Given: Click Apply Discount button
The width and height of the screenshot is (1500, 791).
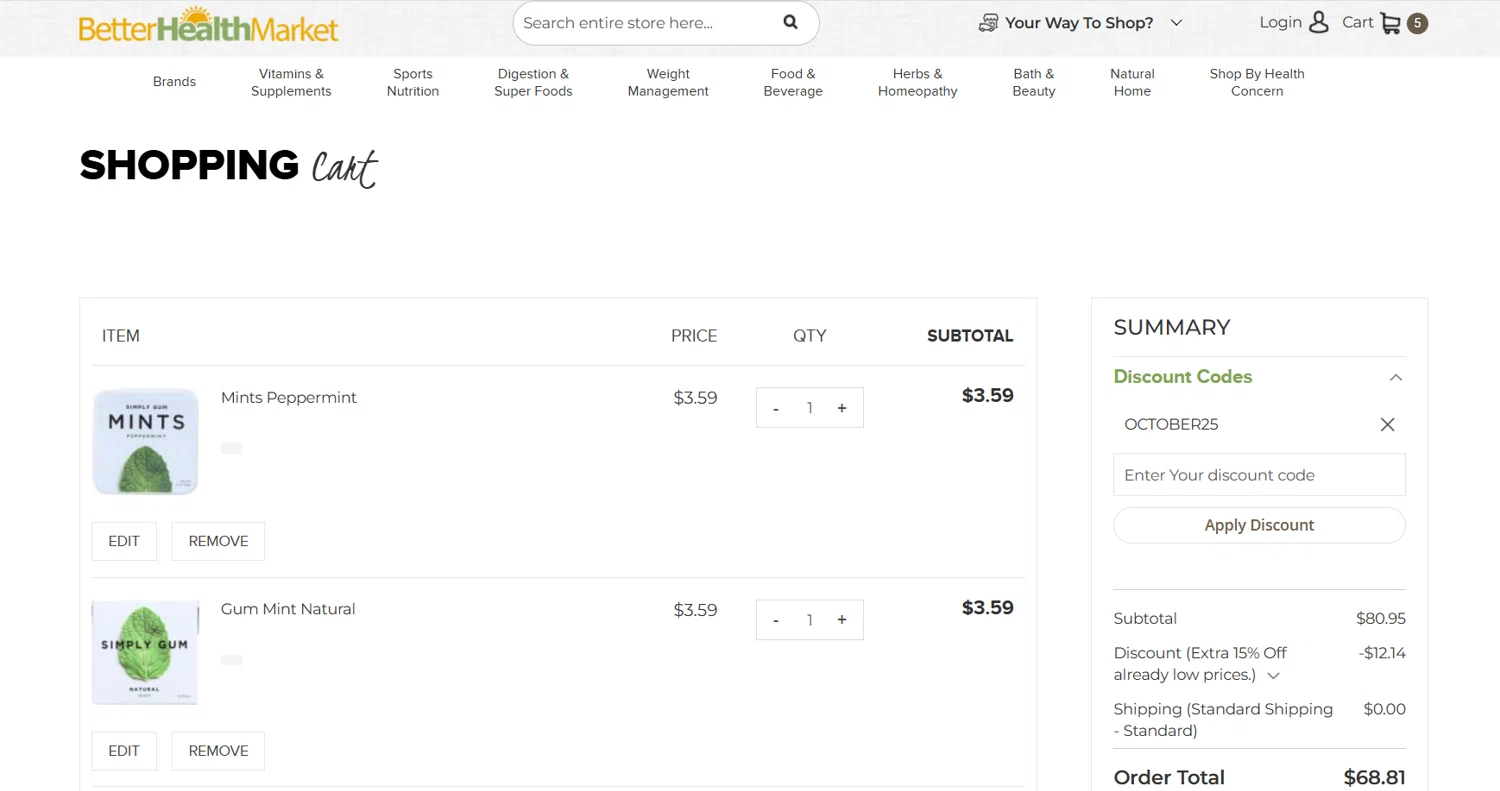Looking at the screenshot, I should click(1259, 525).
